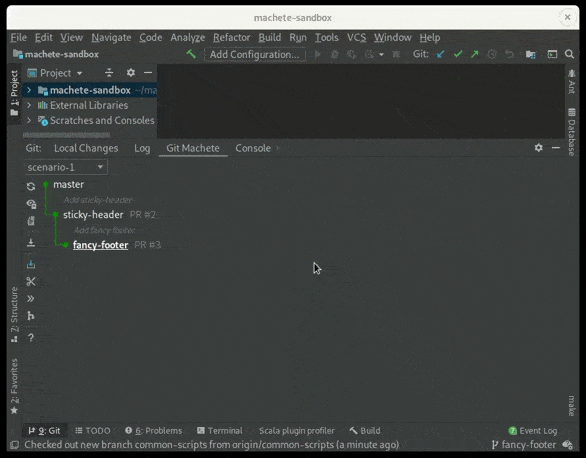Select the sticky-header branch in the graph
Screen dimensions: 586x458
click(x=93, y=215)
